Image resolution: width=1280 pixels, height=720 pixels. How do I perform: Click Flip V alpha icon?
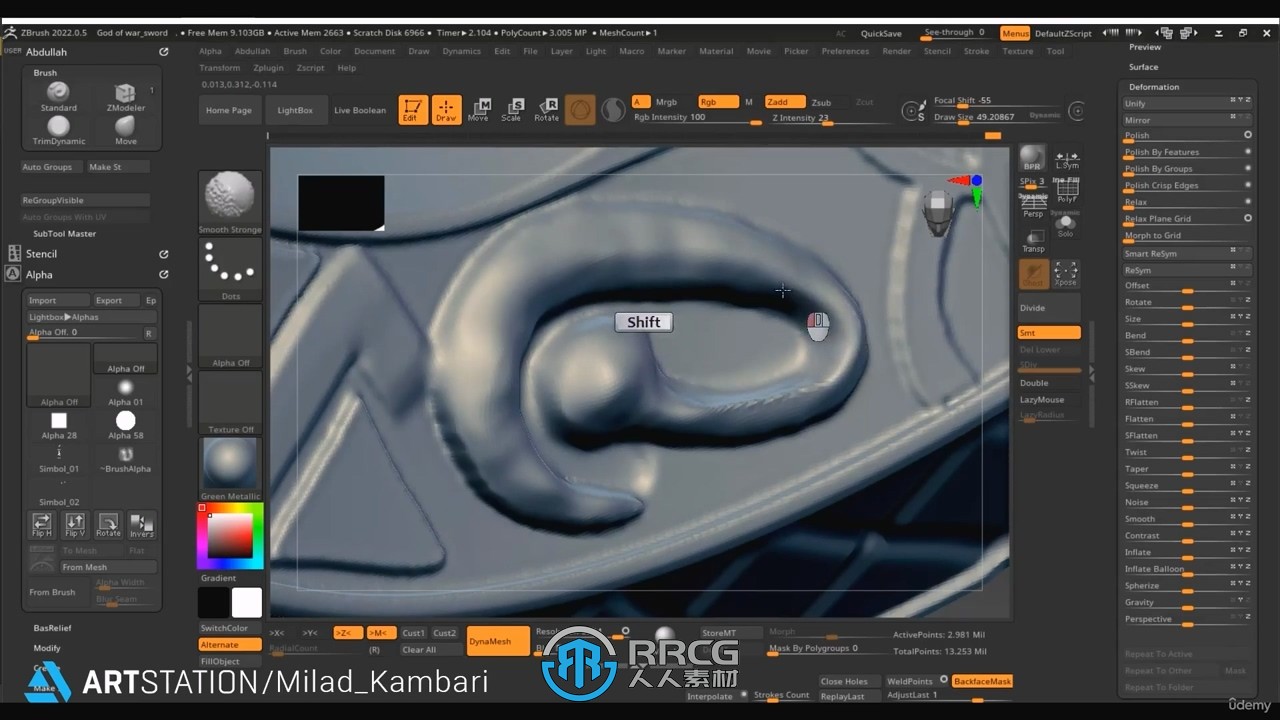tap(75, 525)
